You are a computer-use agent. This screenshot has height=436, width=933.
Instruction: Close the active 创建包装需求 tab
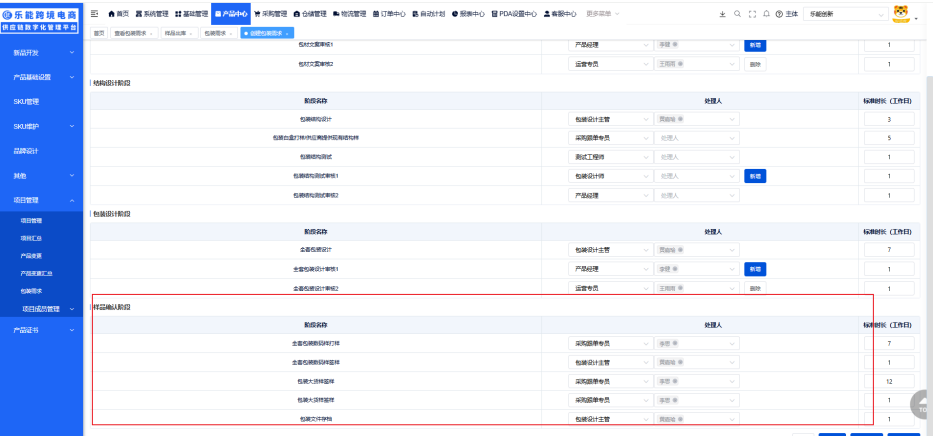coord(288,33)
